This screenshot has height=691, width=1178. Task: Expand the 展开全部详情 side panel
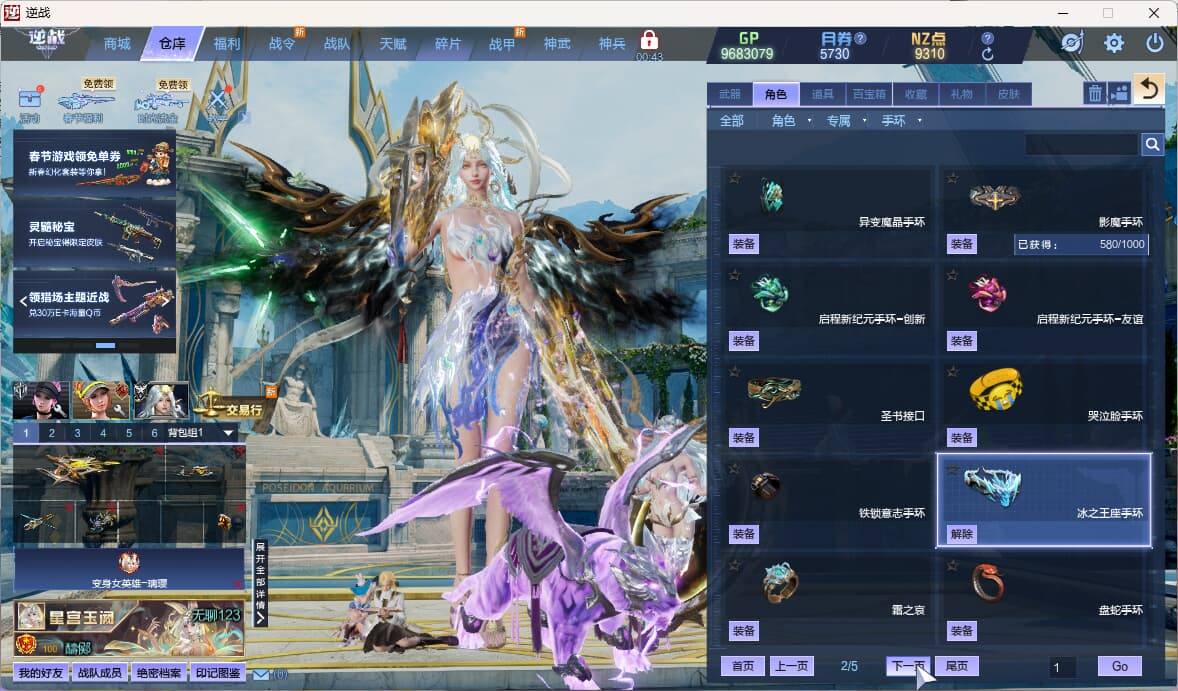point(260,584)
